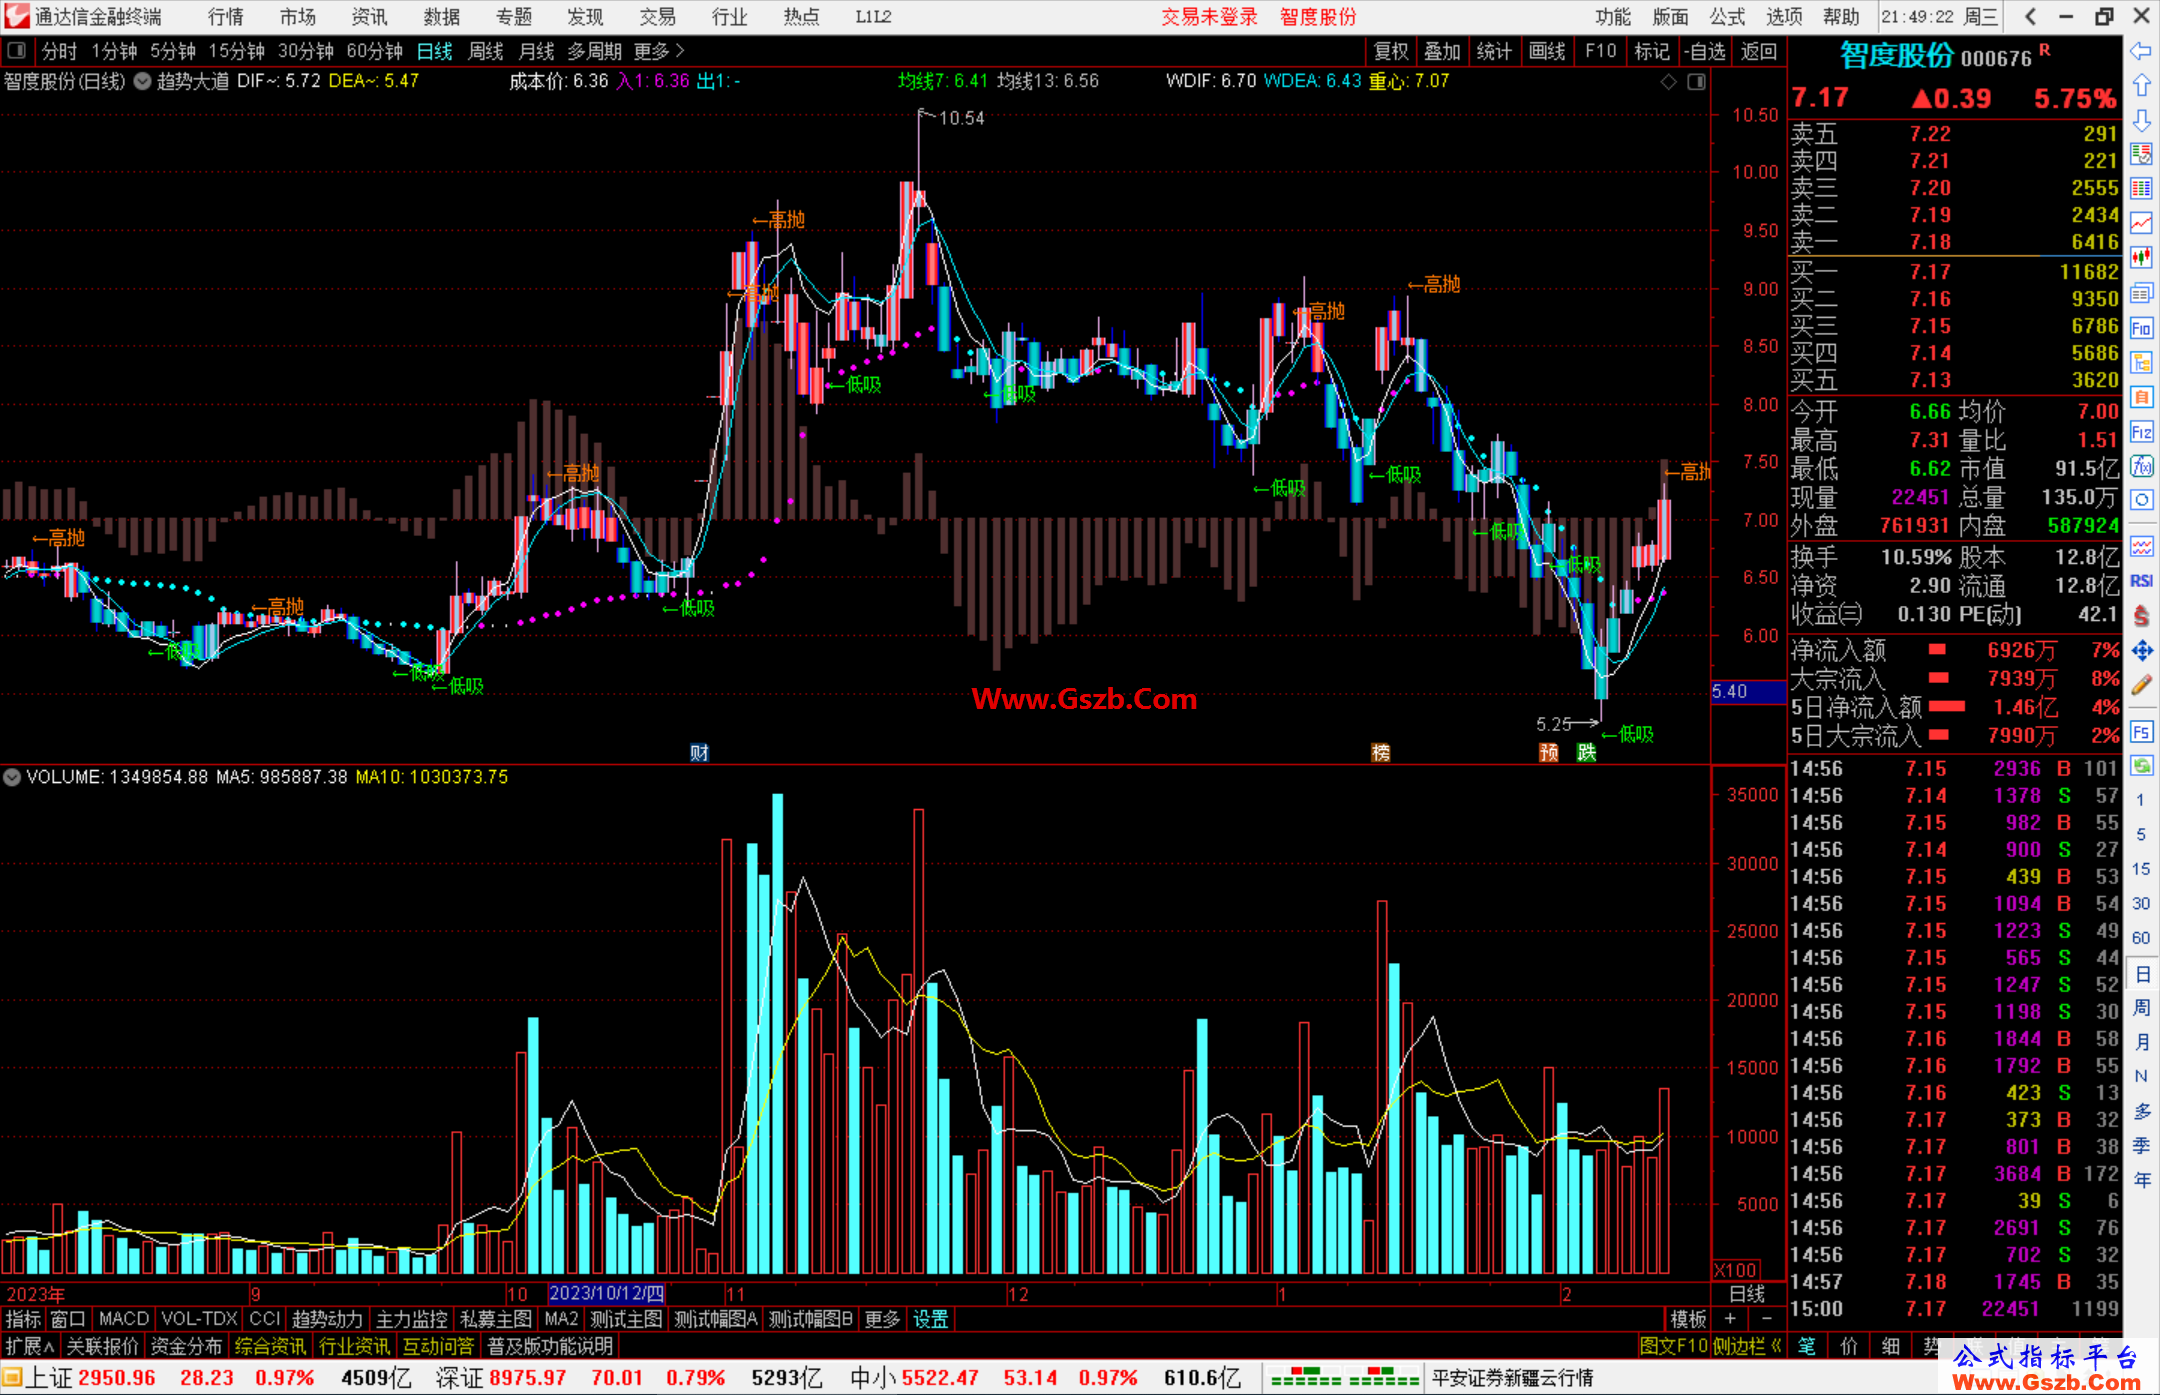Click the 净流入额 red bar indicator
The image size is (2160, 1395).
[1937, 650]
